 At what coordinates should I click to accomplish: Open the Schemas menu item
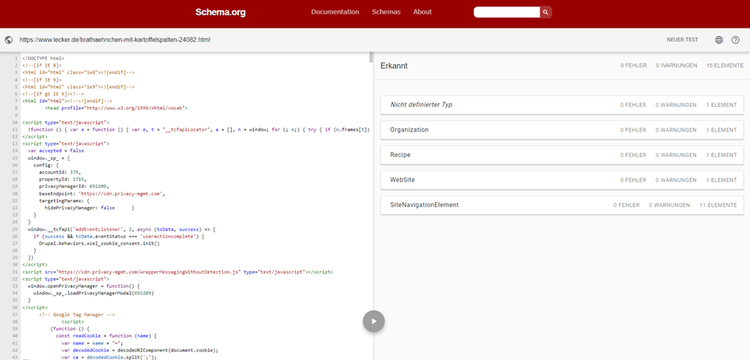386,12
